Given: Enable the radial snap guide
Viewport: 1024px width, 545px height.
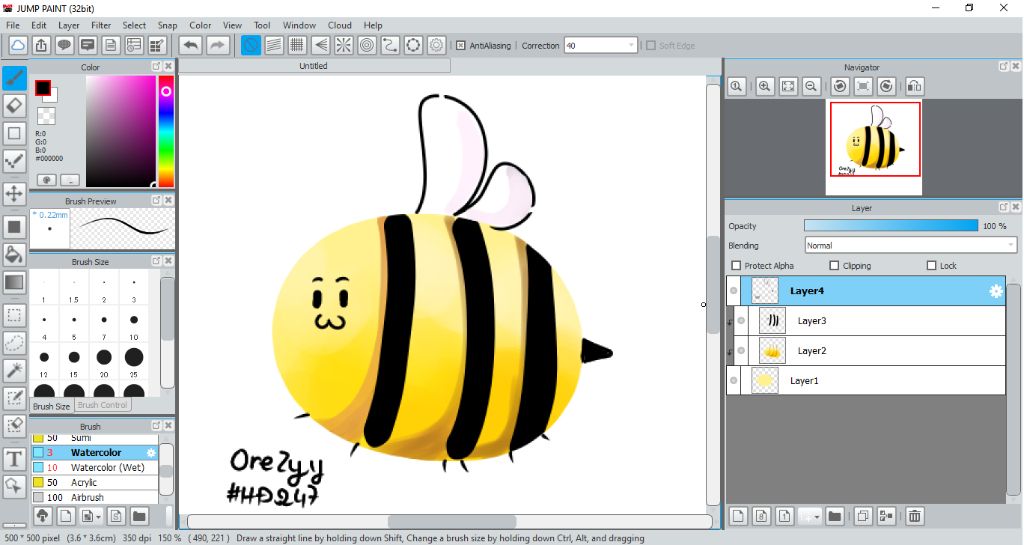Looking at the screenshot, I should click(343, 45).
